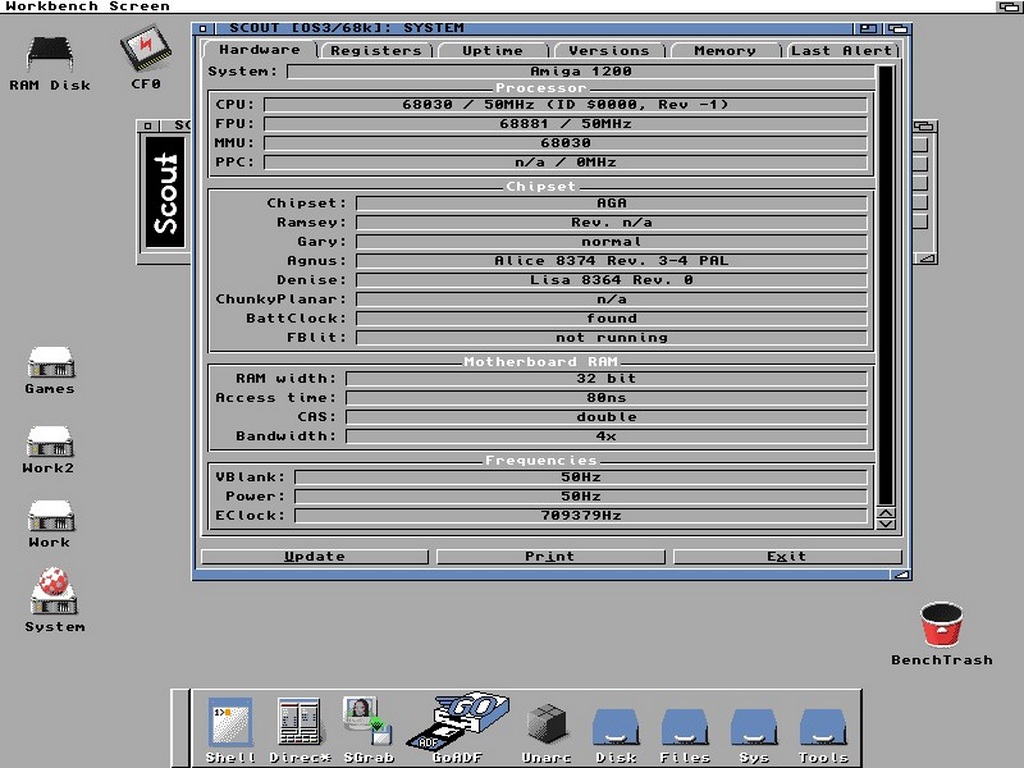This screenshot has height=768, width=1024.
Task: Switch to the Hardware tab
Action: (259, 50)
